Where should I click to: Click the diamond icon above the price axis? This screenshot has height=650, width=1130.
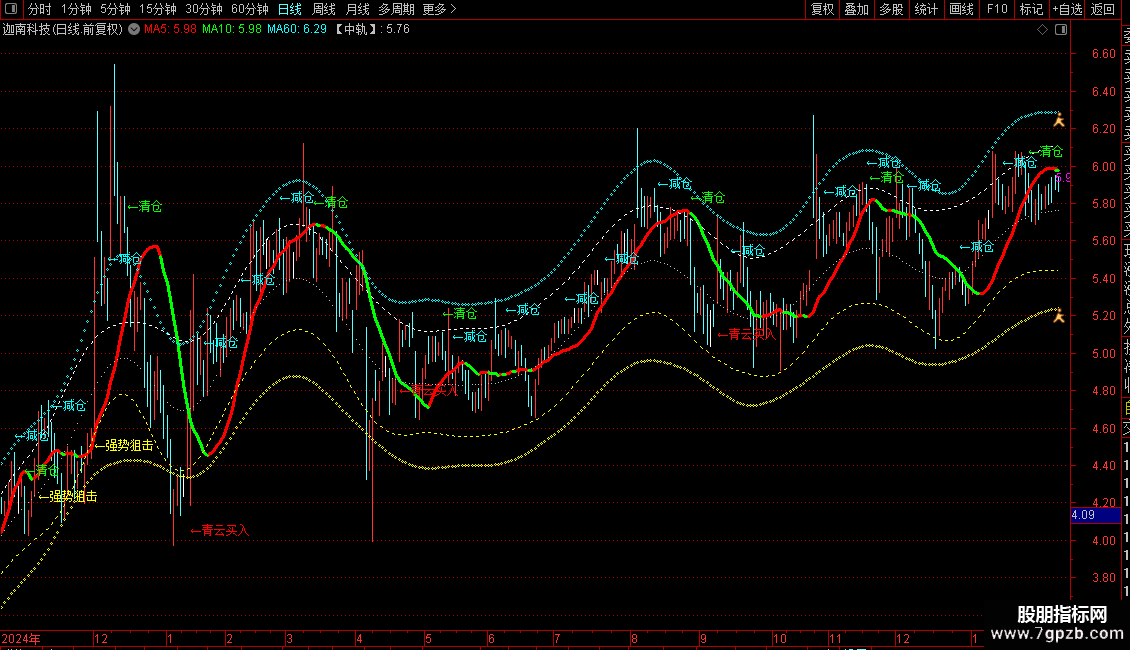1042,30
